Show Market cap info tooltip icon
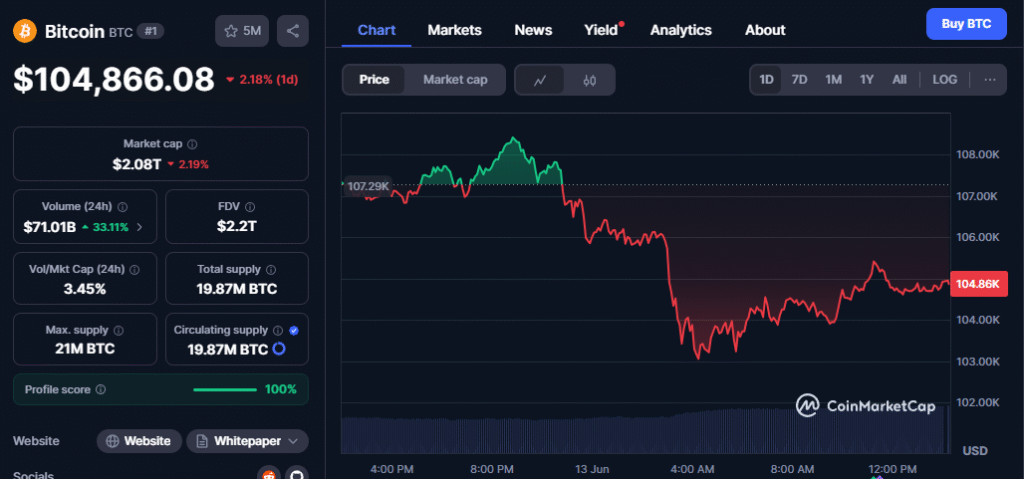 coord(193,144)
